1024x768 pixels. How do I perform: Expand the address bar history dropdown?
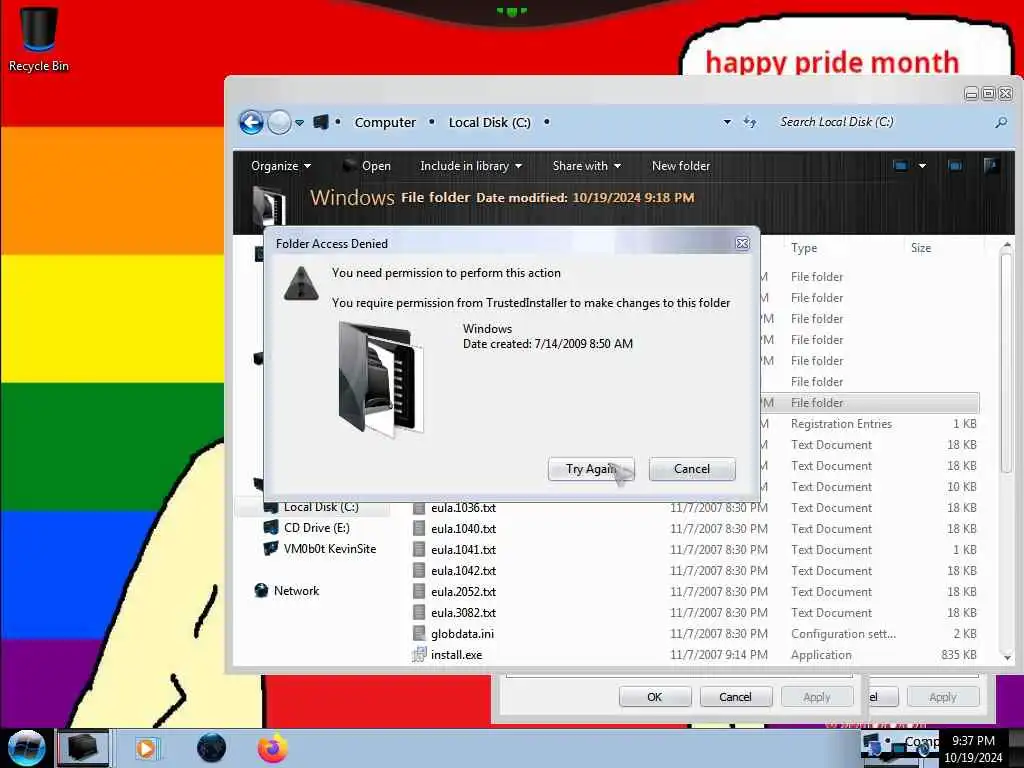point(727,122)
